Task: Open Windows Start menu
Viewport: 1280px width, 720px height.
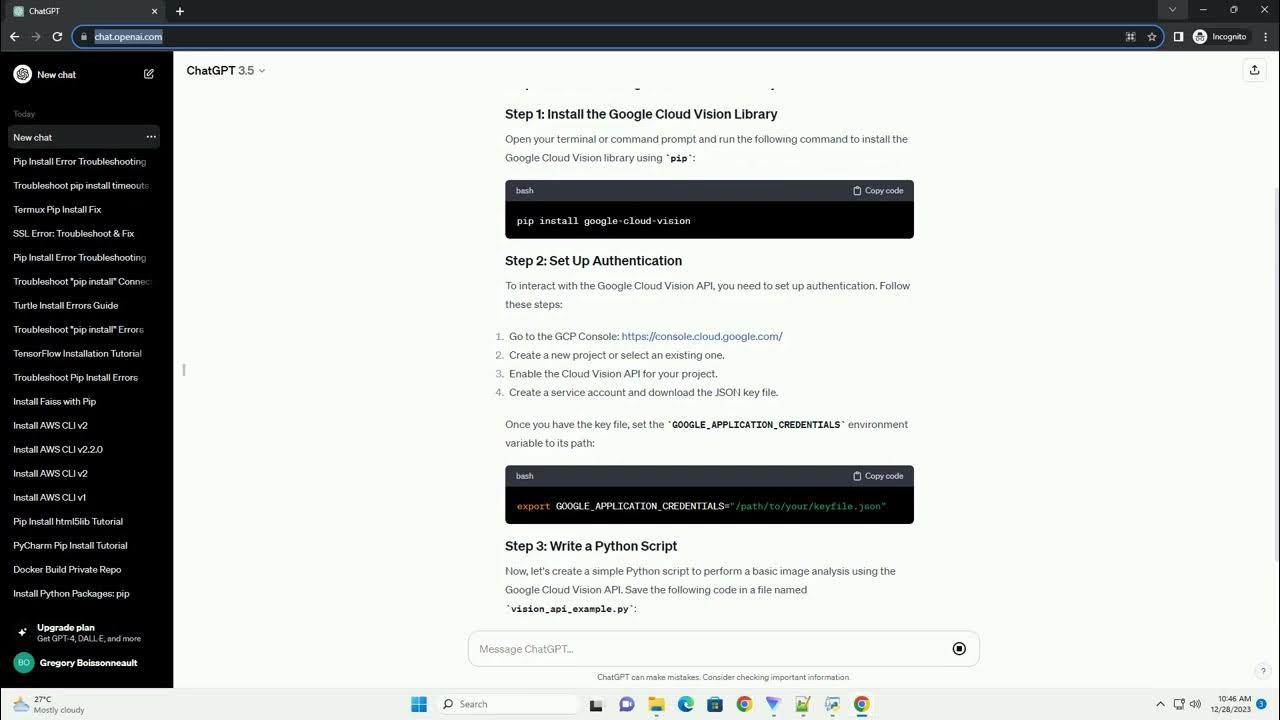Action: (x=419, y=704)
